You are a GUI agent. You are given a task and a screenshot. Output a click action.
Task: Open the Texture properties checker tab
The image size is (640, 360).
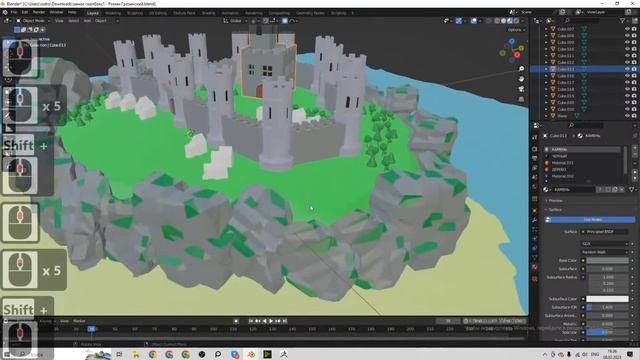[535, 279]
